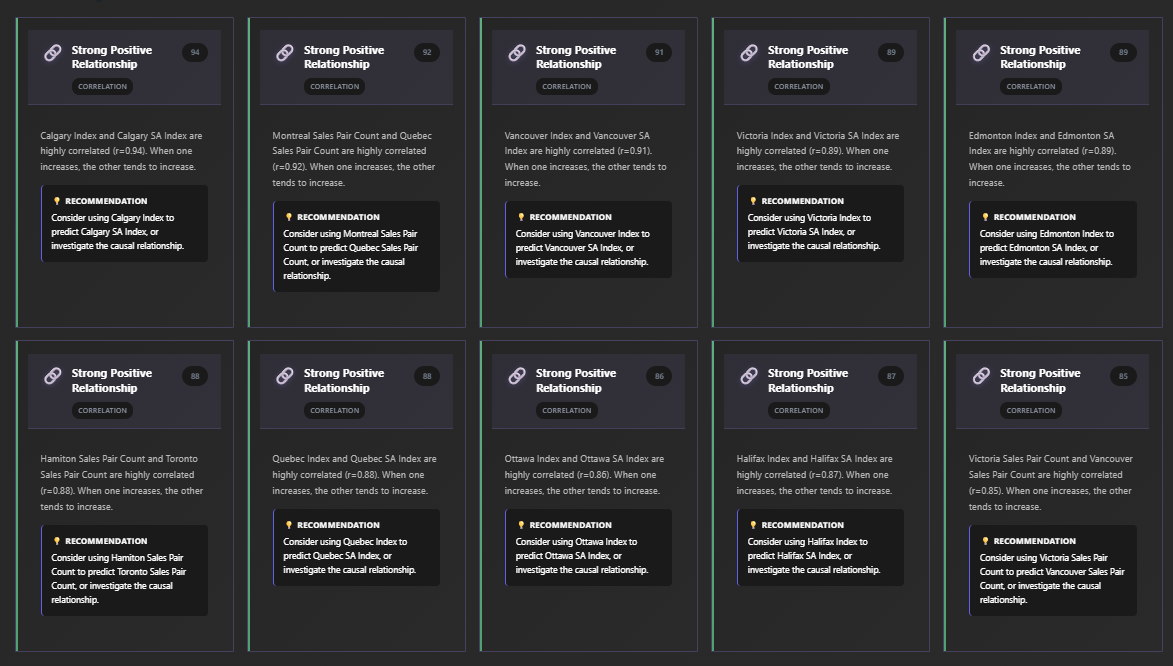Click the lightbulb icon in the Calgary recommendation
The width and height of the screenshot is (1173, 666).
coord(57,201)
